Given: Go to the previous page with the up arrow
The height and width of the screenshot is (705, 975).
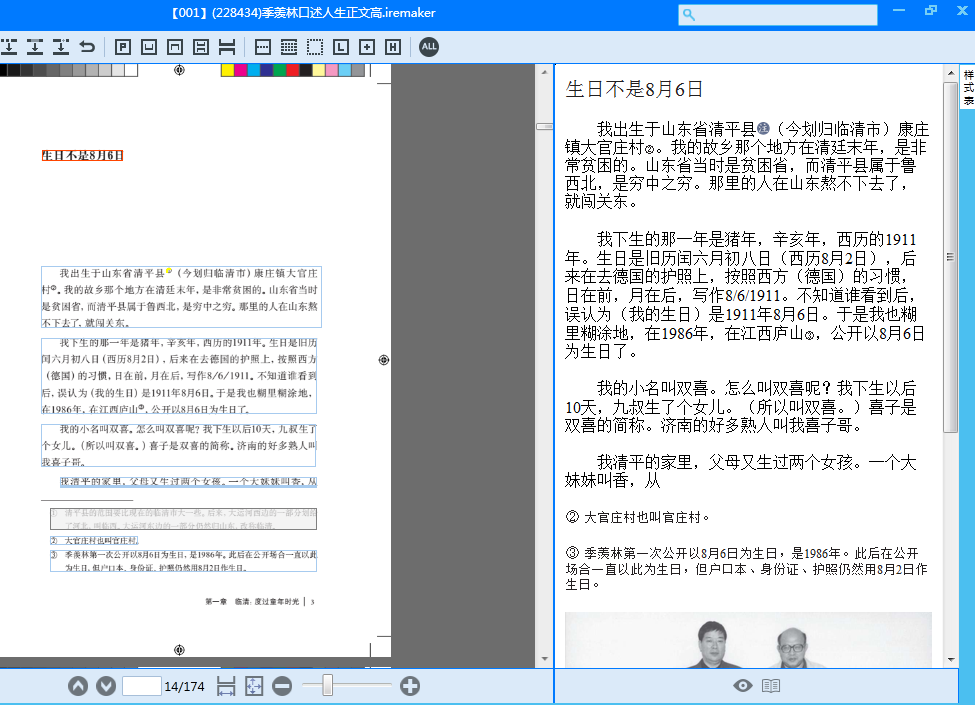Looking at the screenshot, I should 78,686.
